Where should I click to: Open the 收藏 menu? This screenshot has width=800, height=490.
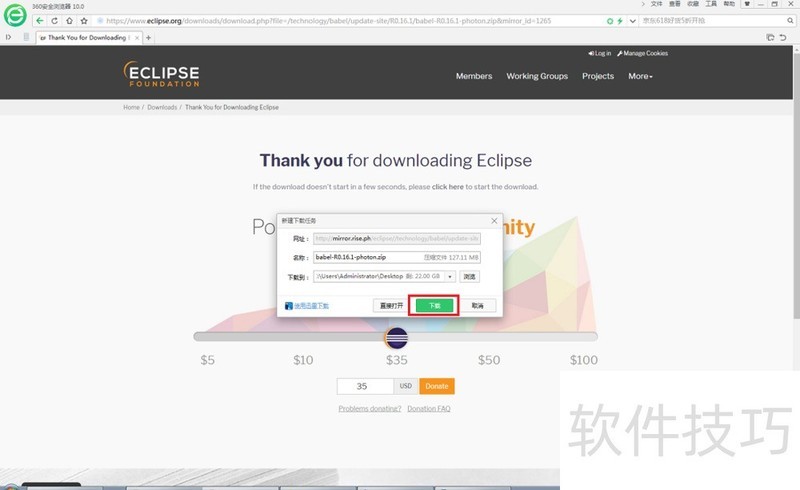pos(693,4)
